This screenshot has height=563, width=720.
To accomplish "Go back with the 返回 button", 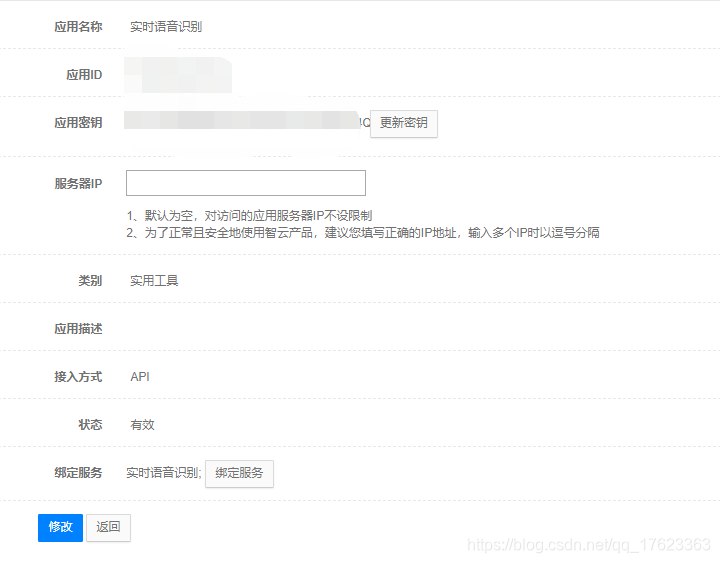I will 108,528.
